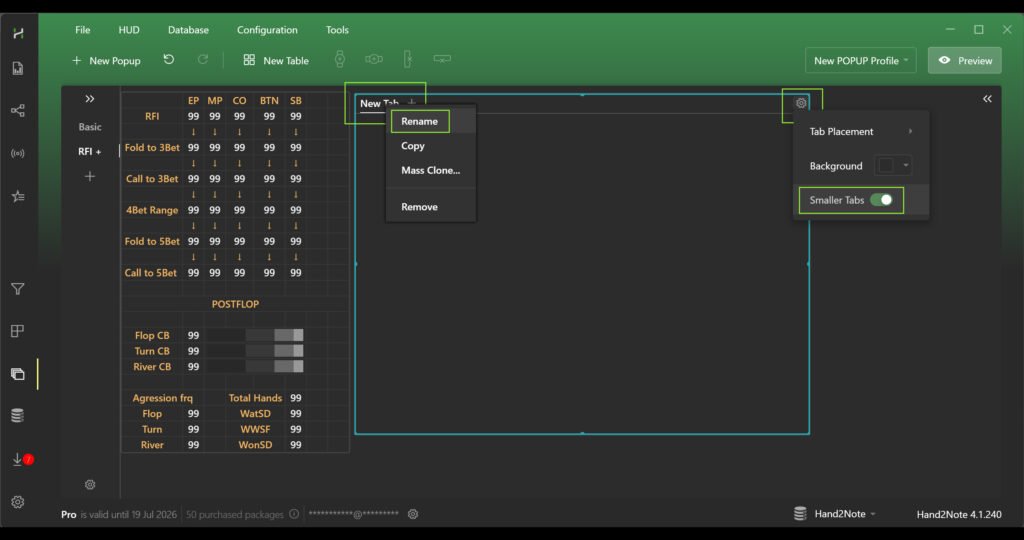Open the Configuration menu

click(267, 30)
